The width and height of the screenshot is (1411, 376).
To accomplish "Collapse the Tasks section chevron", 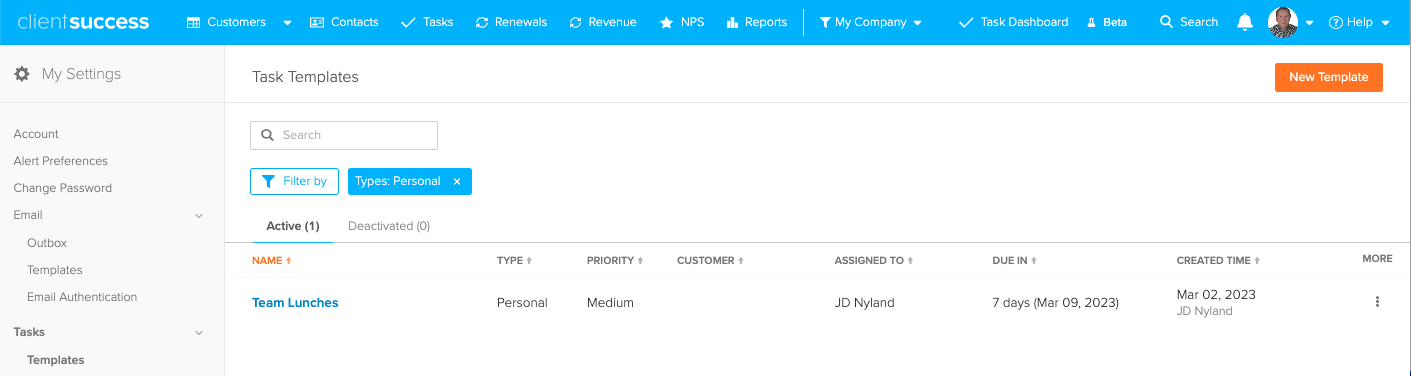I will [199, 333].
